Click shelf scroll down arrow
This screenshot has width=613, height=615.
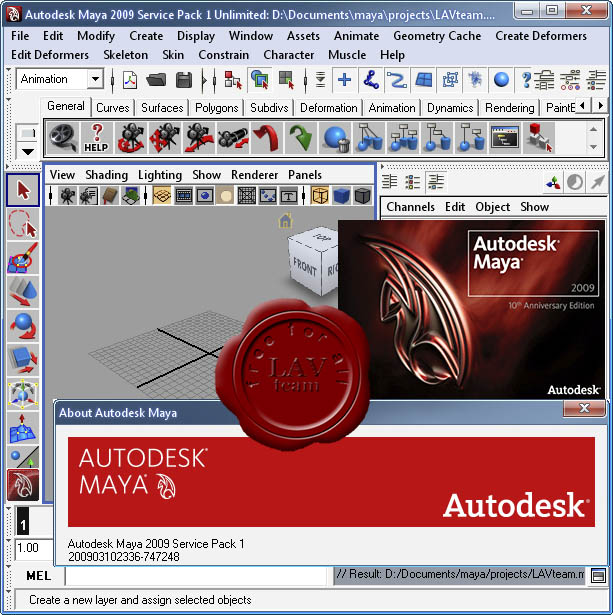pyautogui.click(x=593, y=147)
